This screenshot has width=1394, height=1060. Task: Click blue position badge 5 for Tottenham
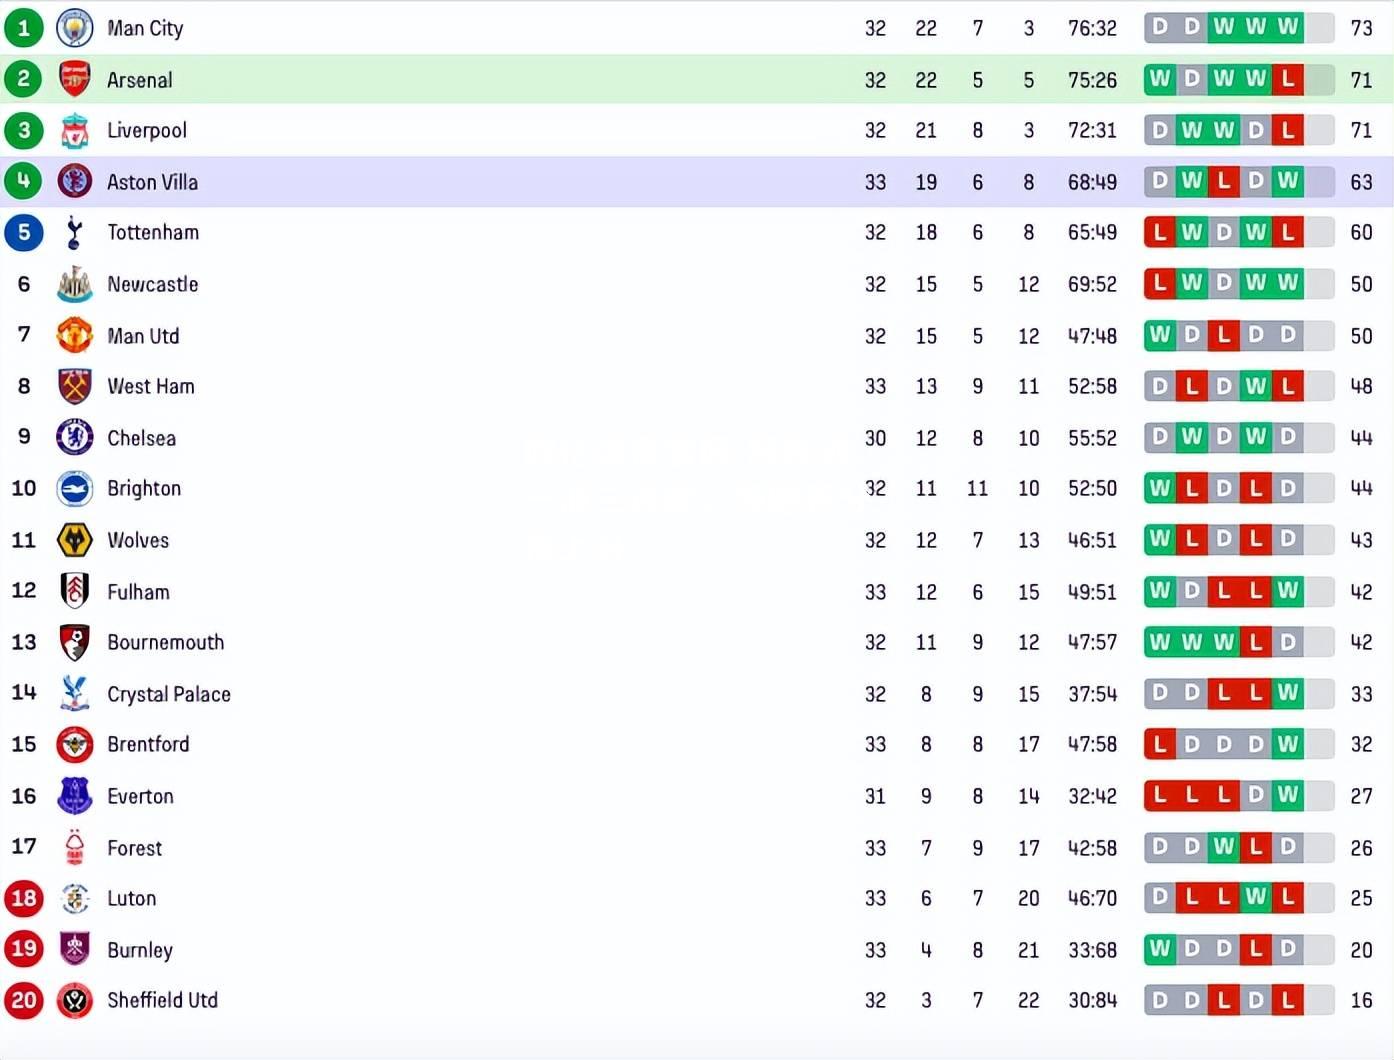point(24,232)
